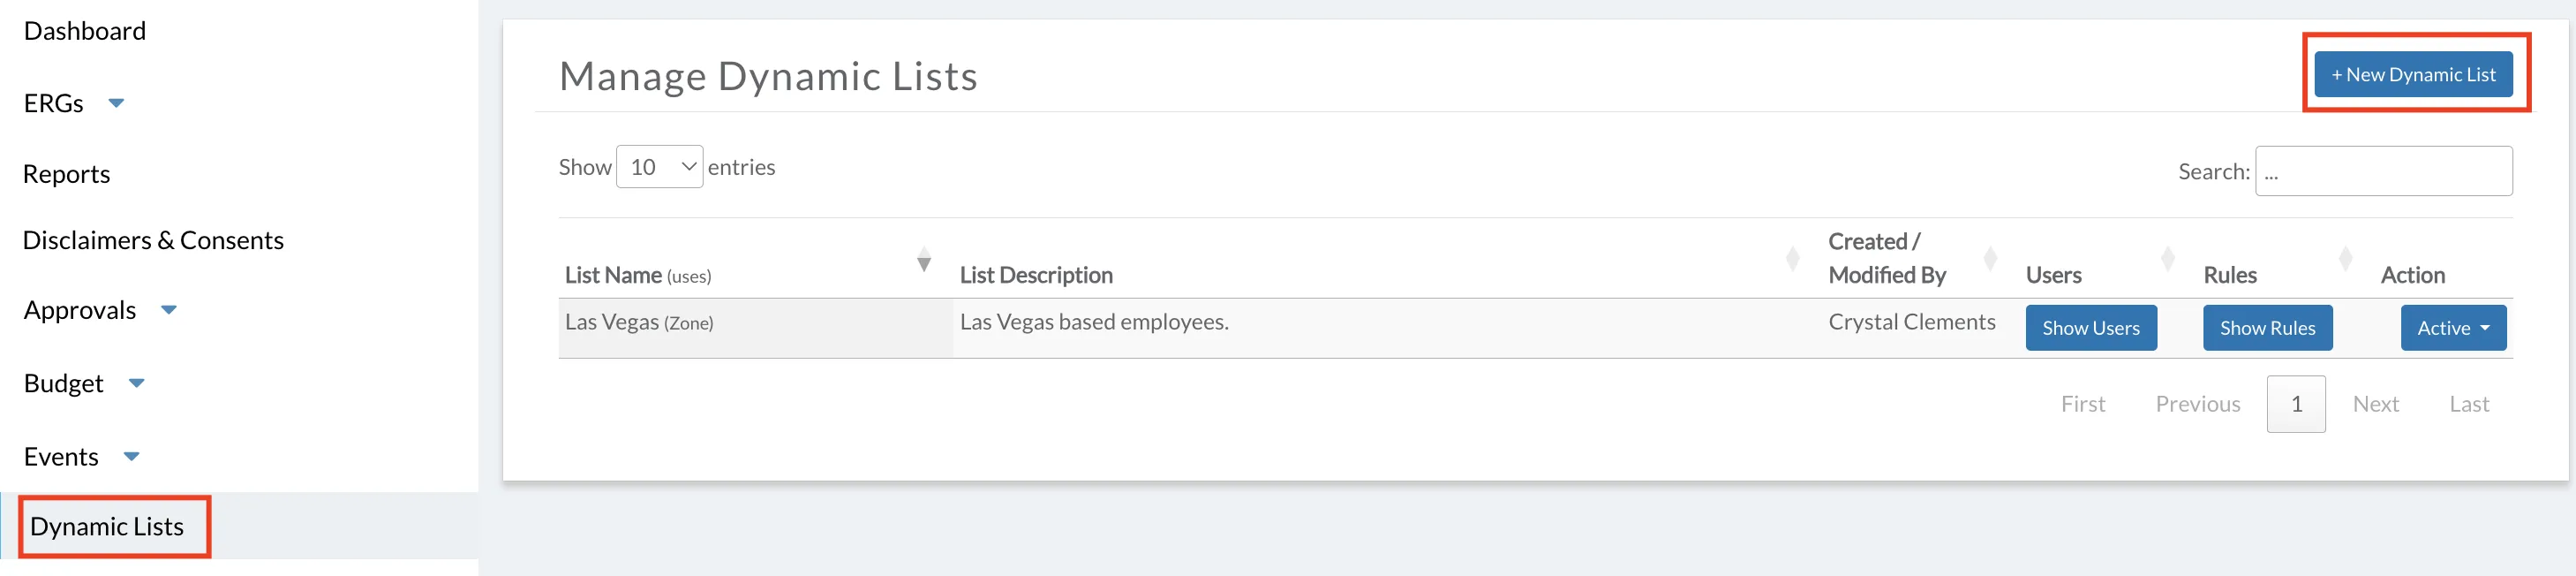
Task: Expand Budget menu caret
Action: [x=137, y=383]
